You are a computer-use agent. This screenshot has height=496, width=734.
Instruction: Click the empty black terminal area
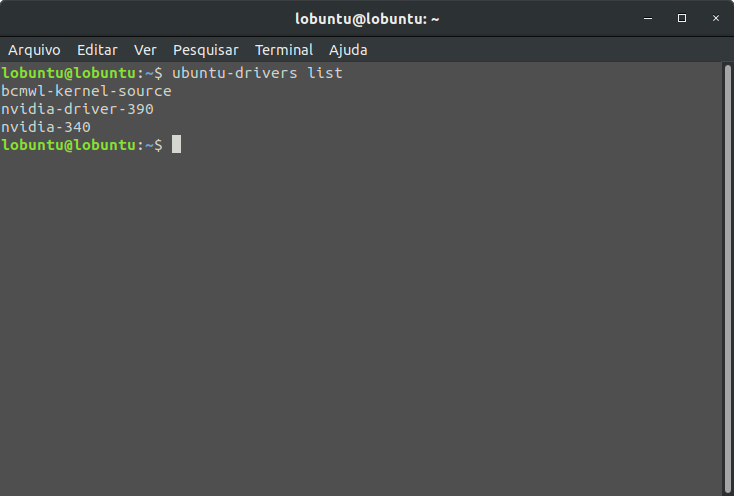[x=360, y=320]
